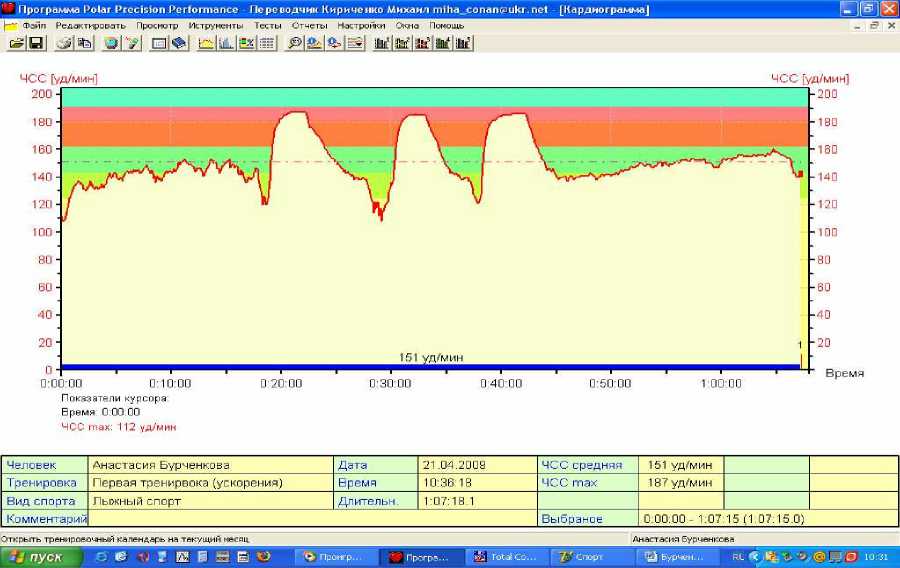Viewport: 900px width, 568px height.
Task: Switch to Total Commander taskbar button
Action: pyautogui.click(x=506, y=557)
